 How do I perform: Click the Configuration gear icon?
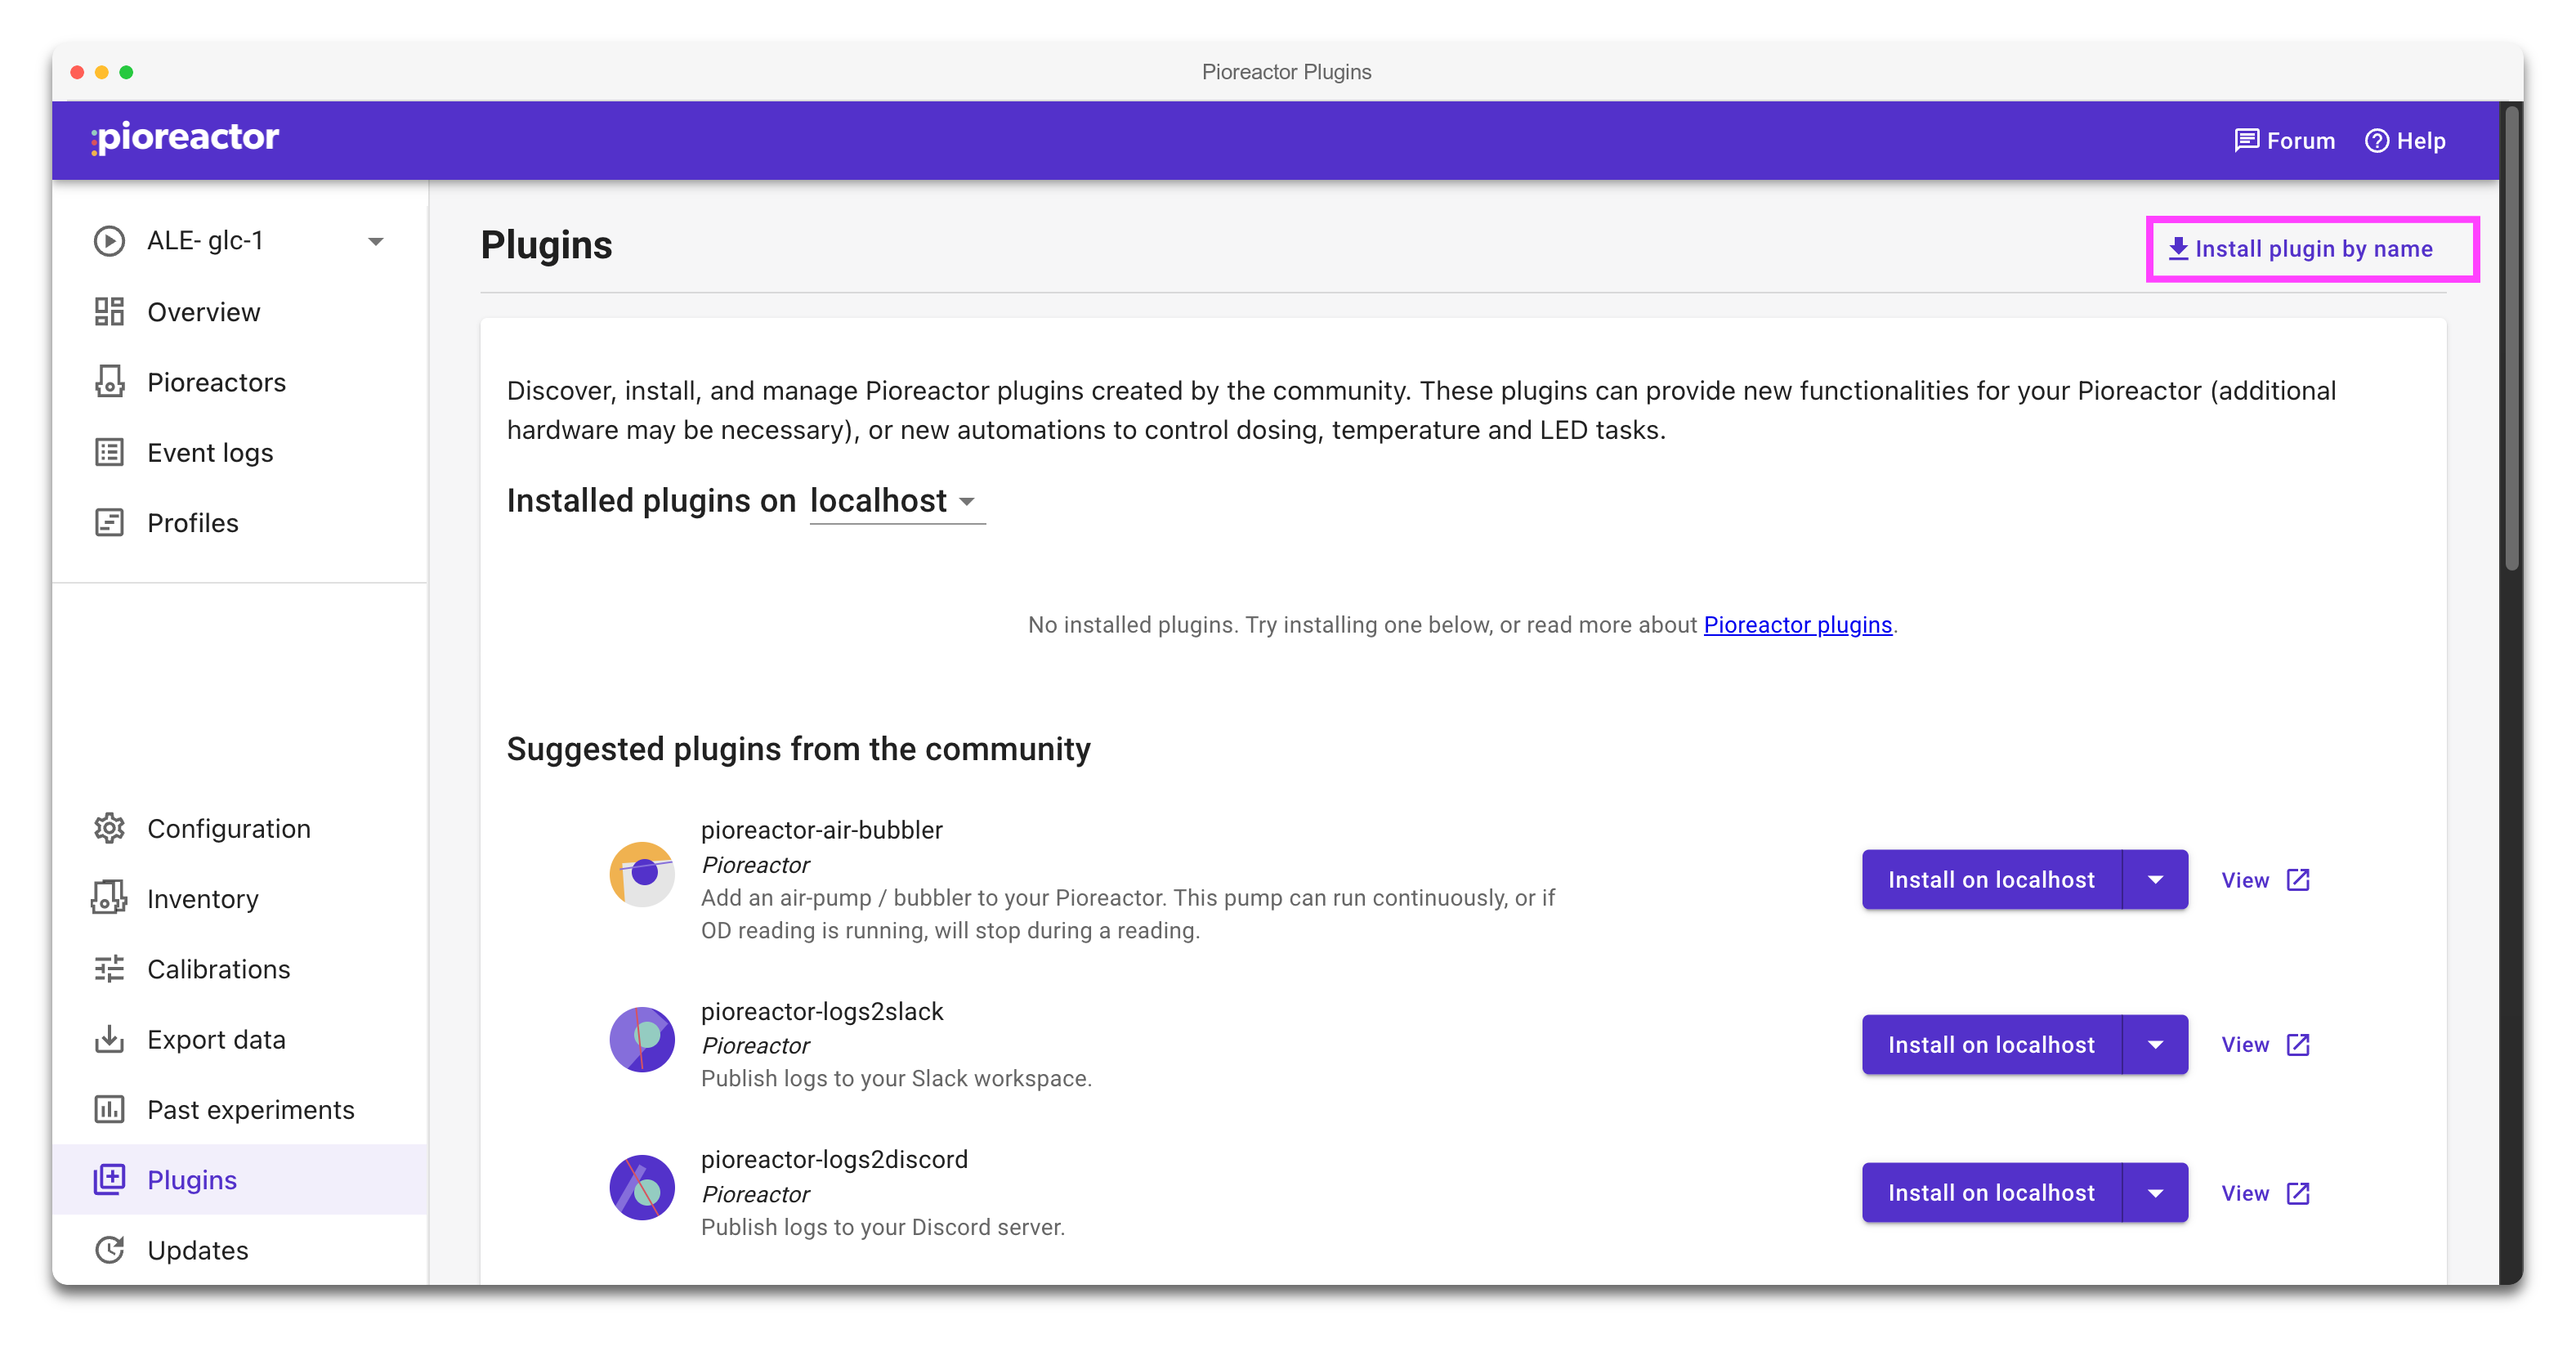[x=109, y=828]
